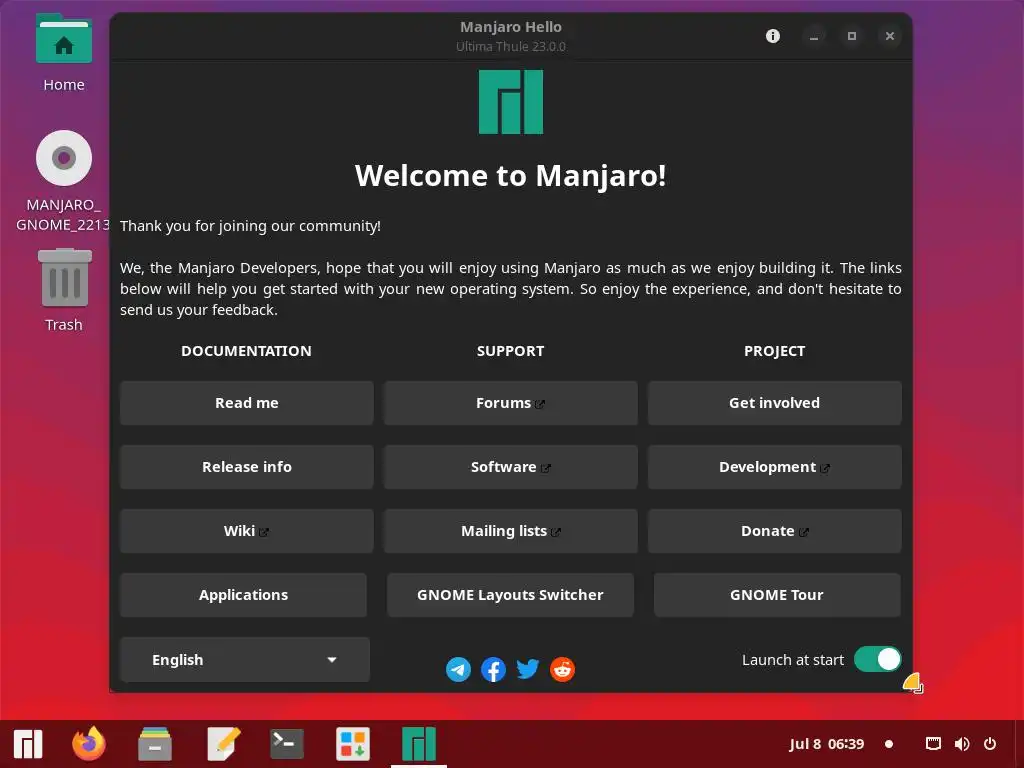Launch Firefox from the taskbar
The width and height of the screenshot is (1024, 768).
(x=89, y=744)
